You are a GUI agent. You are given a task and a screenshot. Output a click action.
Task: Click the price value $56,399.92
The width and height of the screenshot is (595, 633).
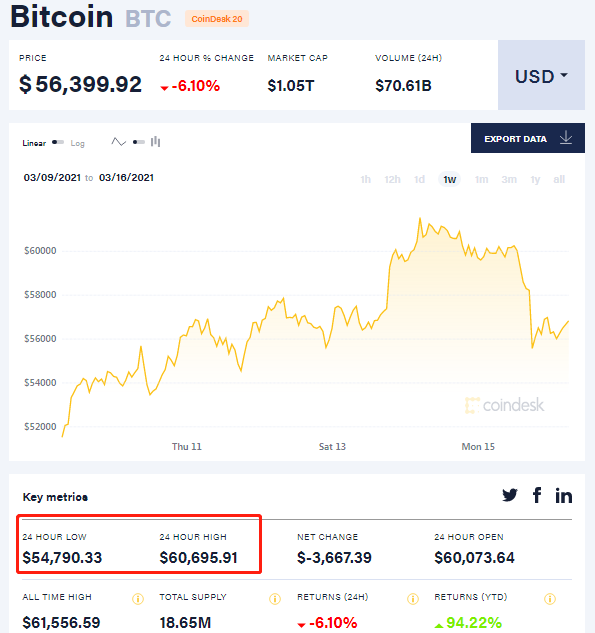coord(80,84)
